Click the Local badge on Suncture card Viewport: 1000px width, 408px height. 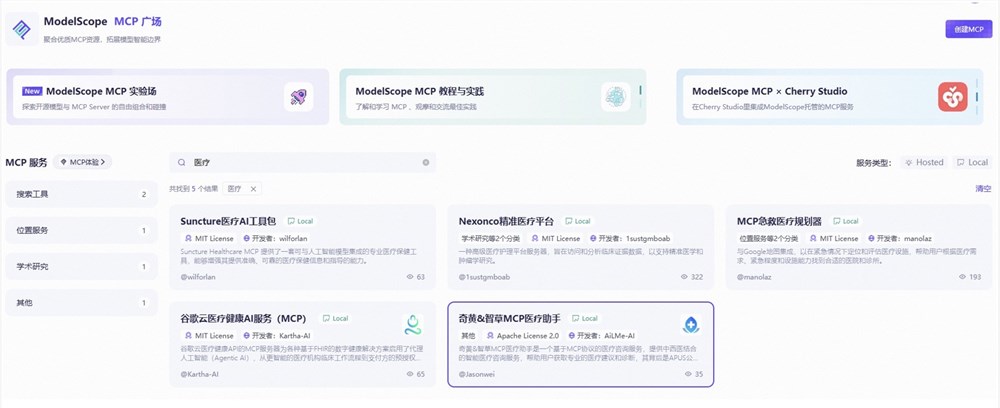pos(301,221)
